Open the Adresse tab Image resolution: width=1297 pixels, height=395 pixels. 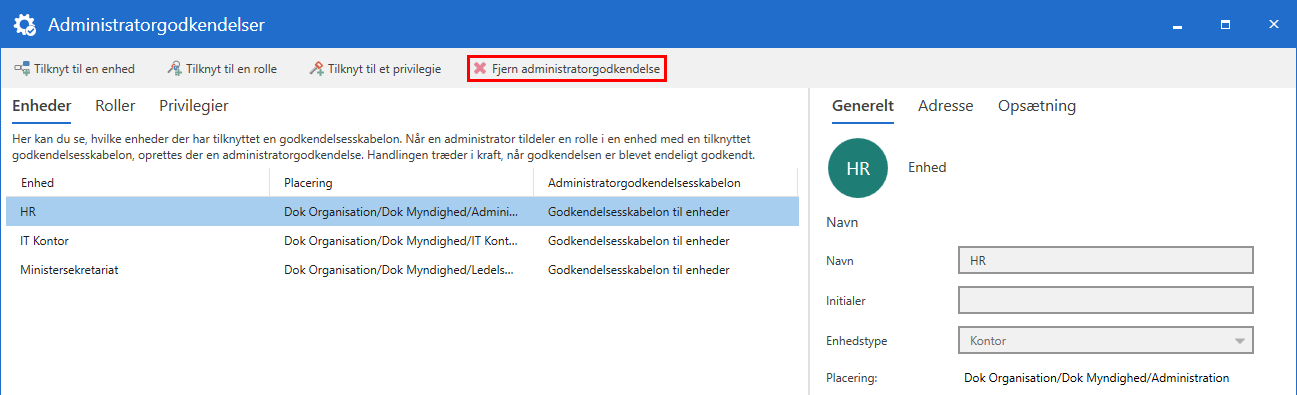pos(945,105)
